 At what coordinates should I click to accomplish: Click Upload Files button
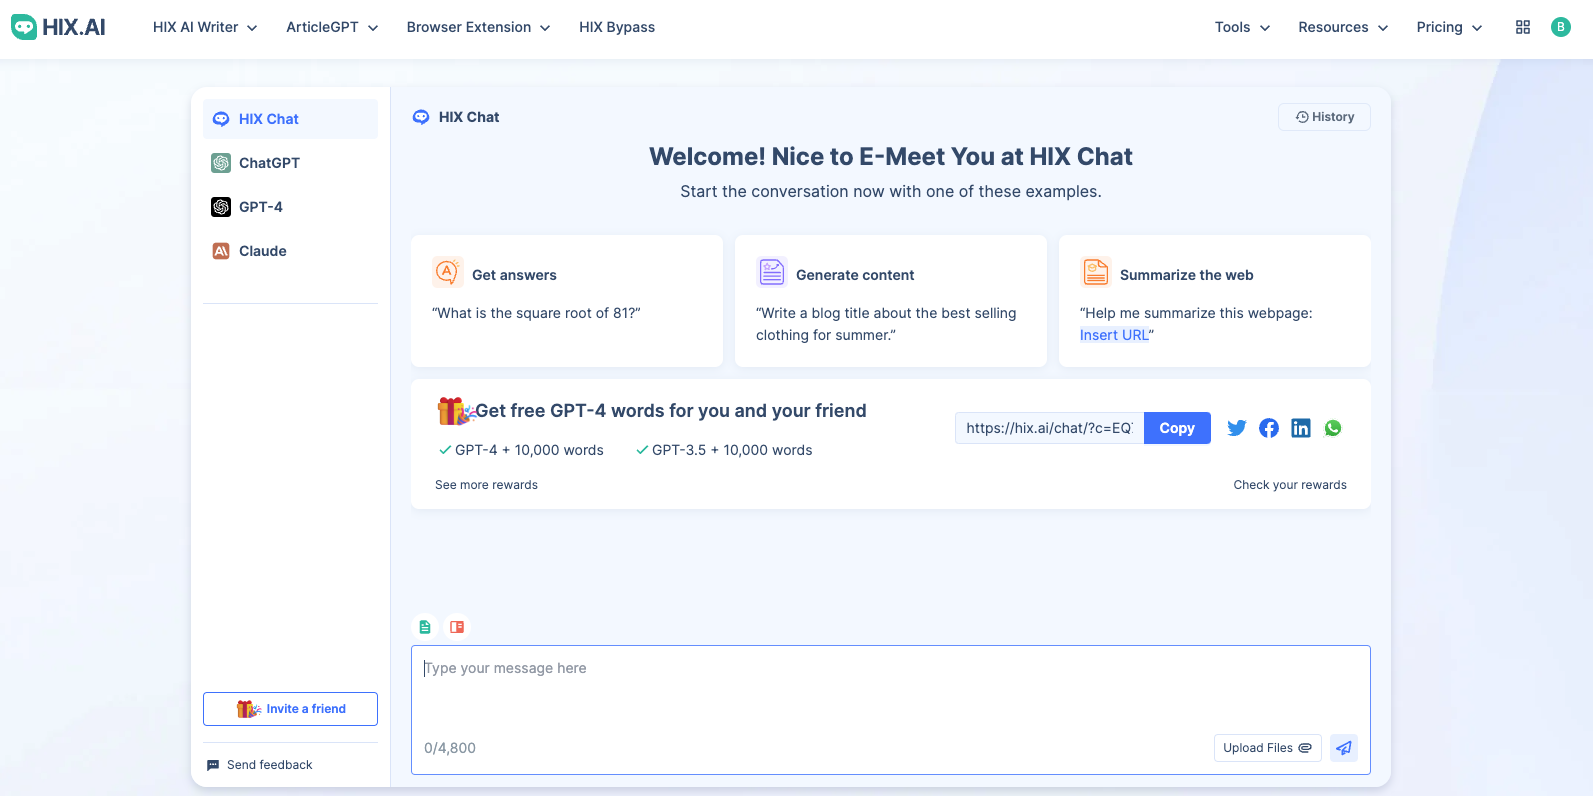coord(1268,748)
